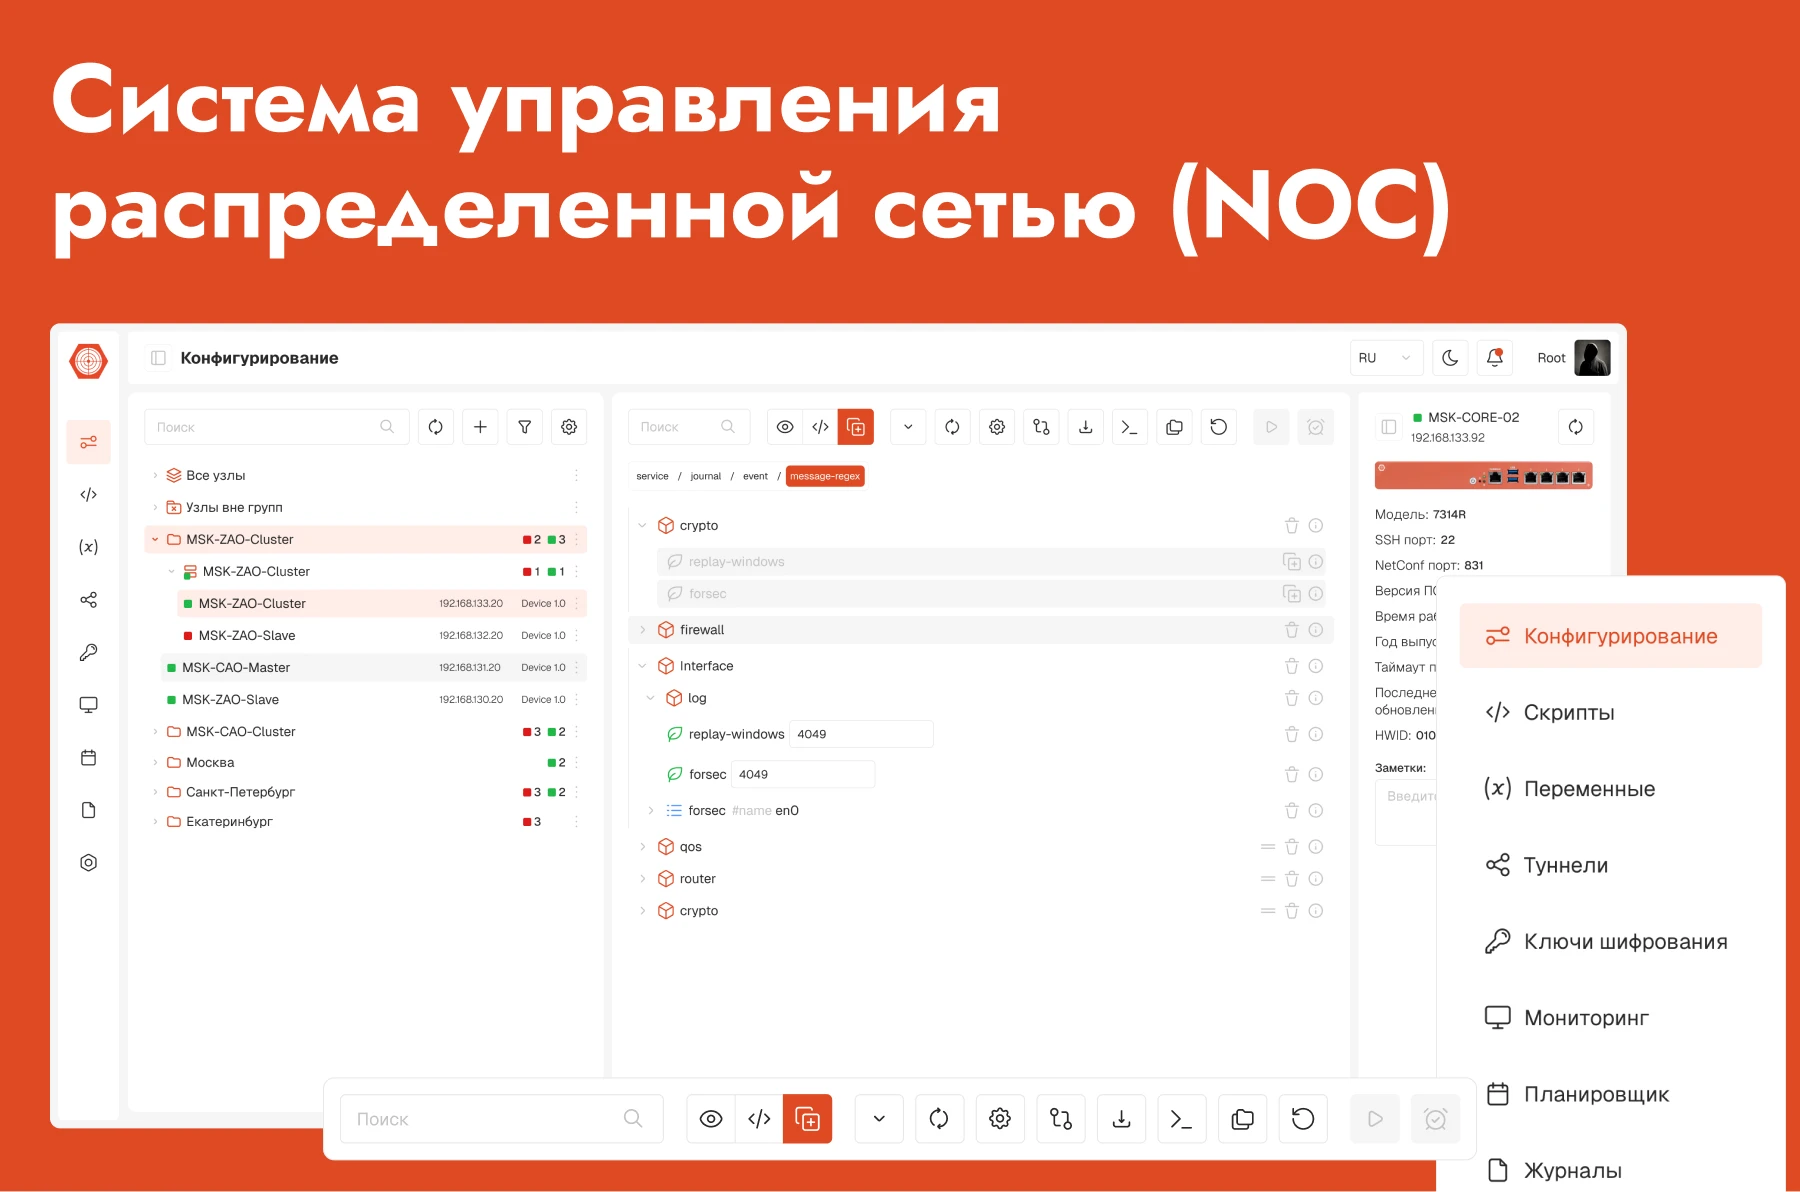Edit replay-windows value 4049 field
This screenshot has height=1192, width=1800.
pos(861,734)
